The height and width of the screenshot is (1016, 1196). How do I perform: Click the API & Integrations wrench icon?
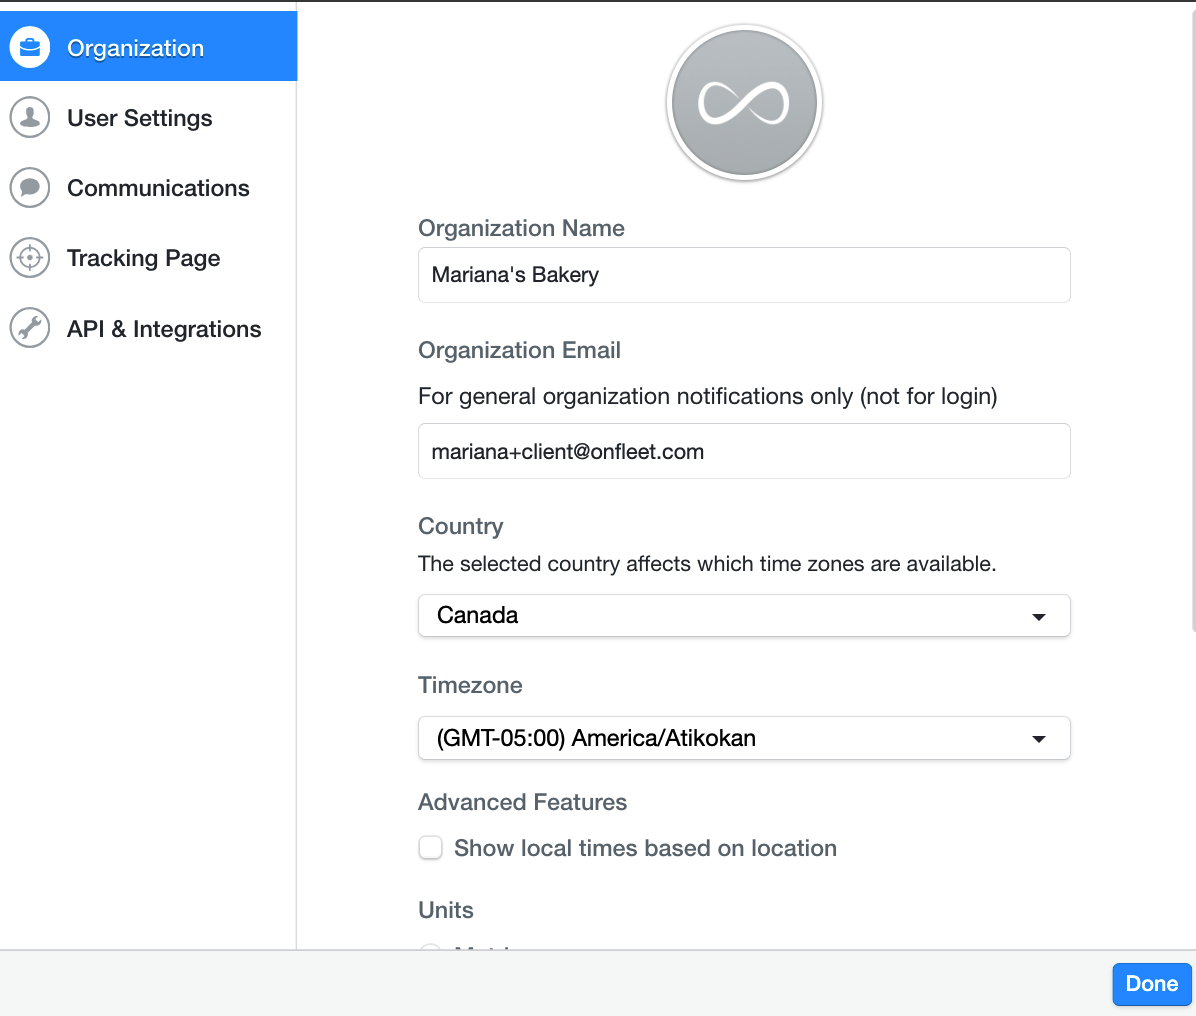pyautogui.click(x=30, y=328)
